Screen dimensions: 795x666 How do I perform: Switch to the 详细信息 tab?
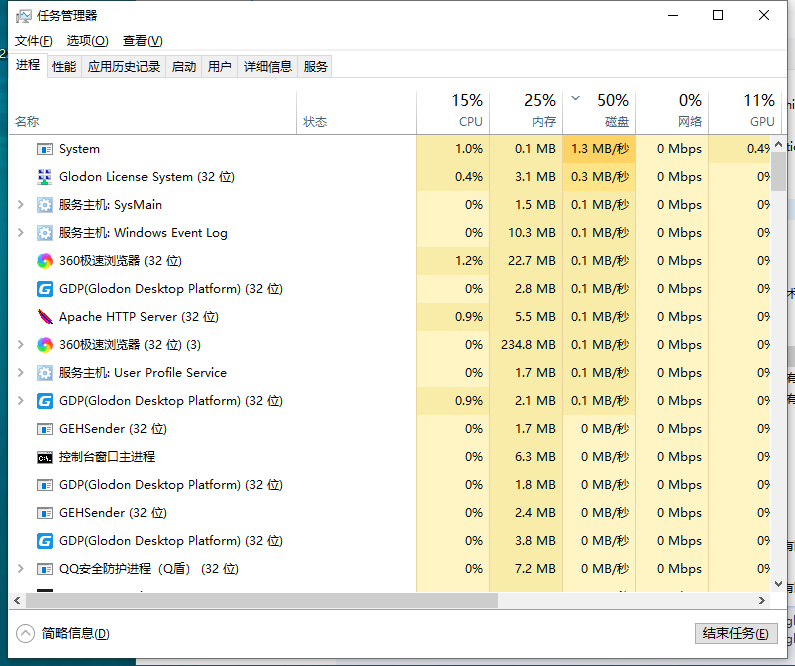point(268,66)
